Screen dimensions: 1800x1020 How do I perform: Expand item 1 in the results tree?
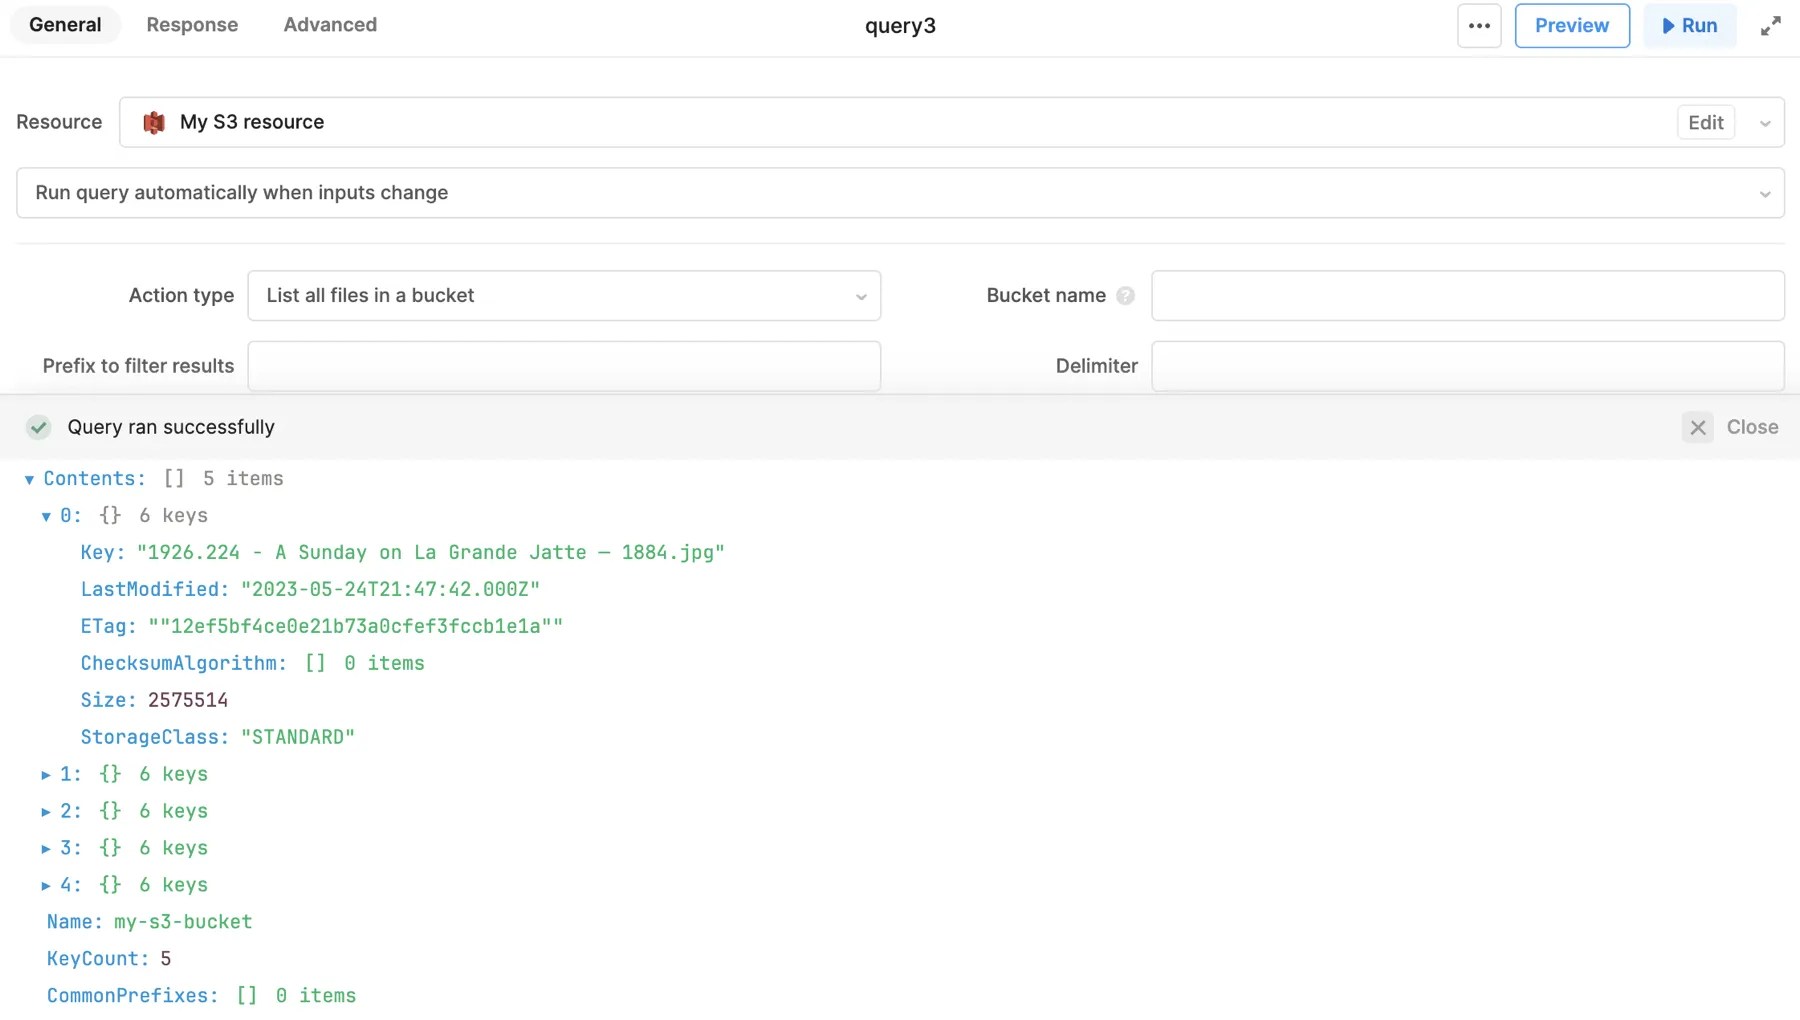click(x=45, y=774)
